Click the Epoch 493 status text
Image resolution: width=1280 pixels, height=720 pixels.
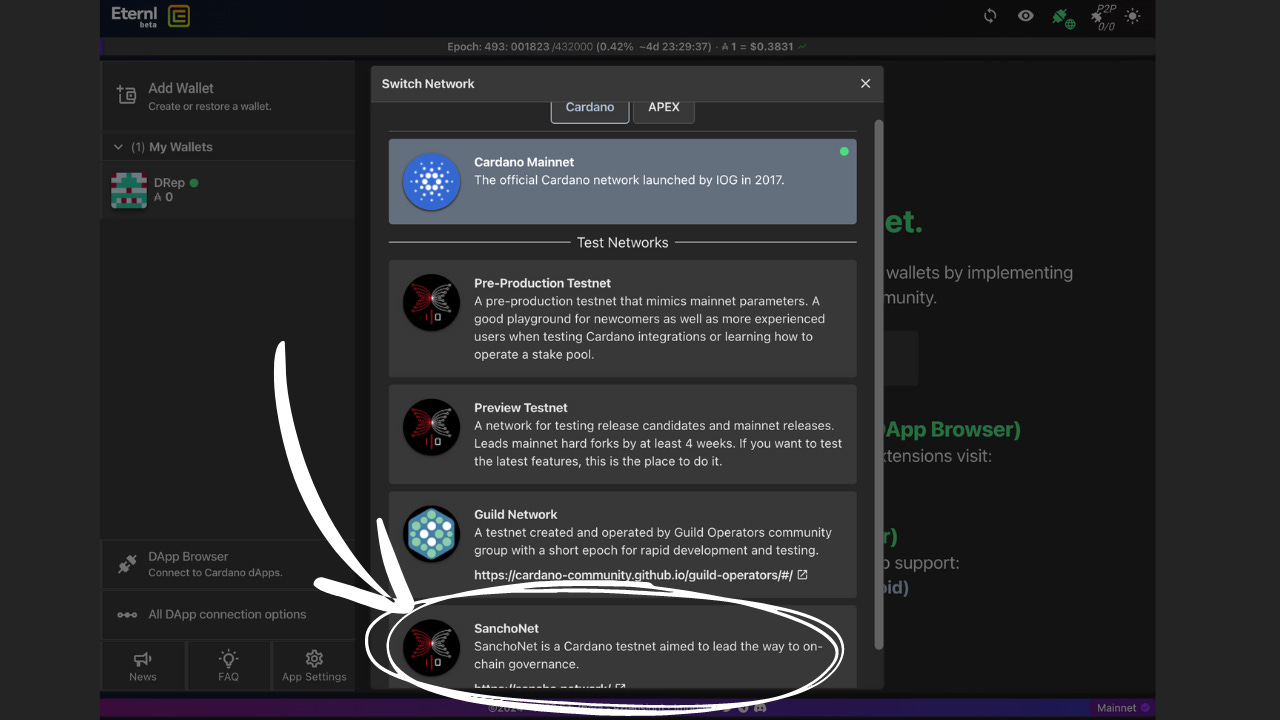click(x=627, y=47)
